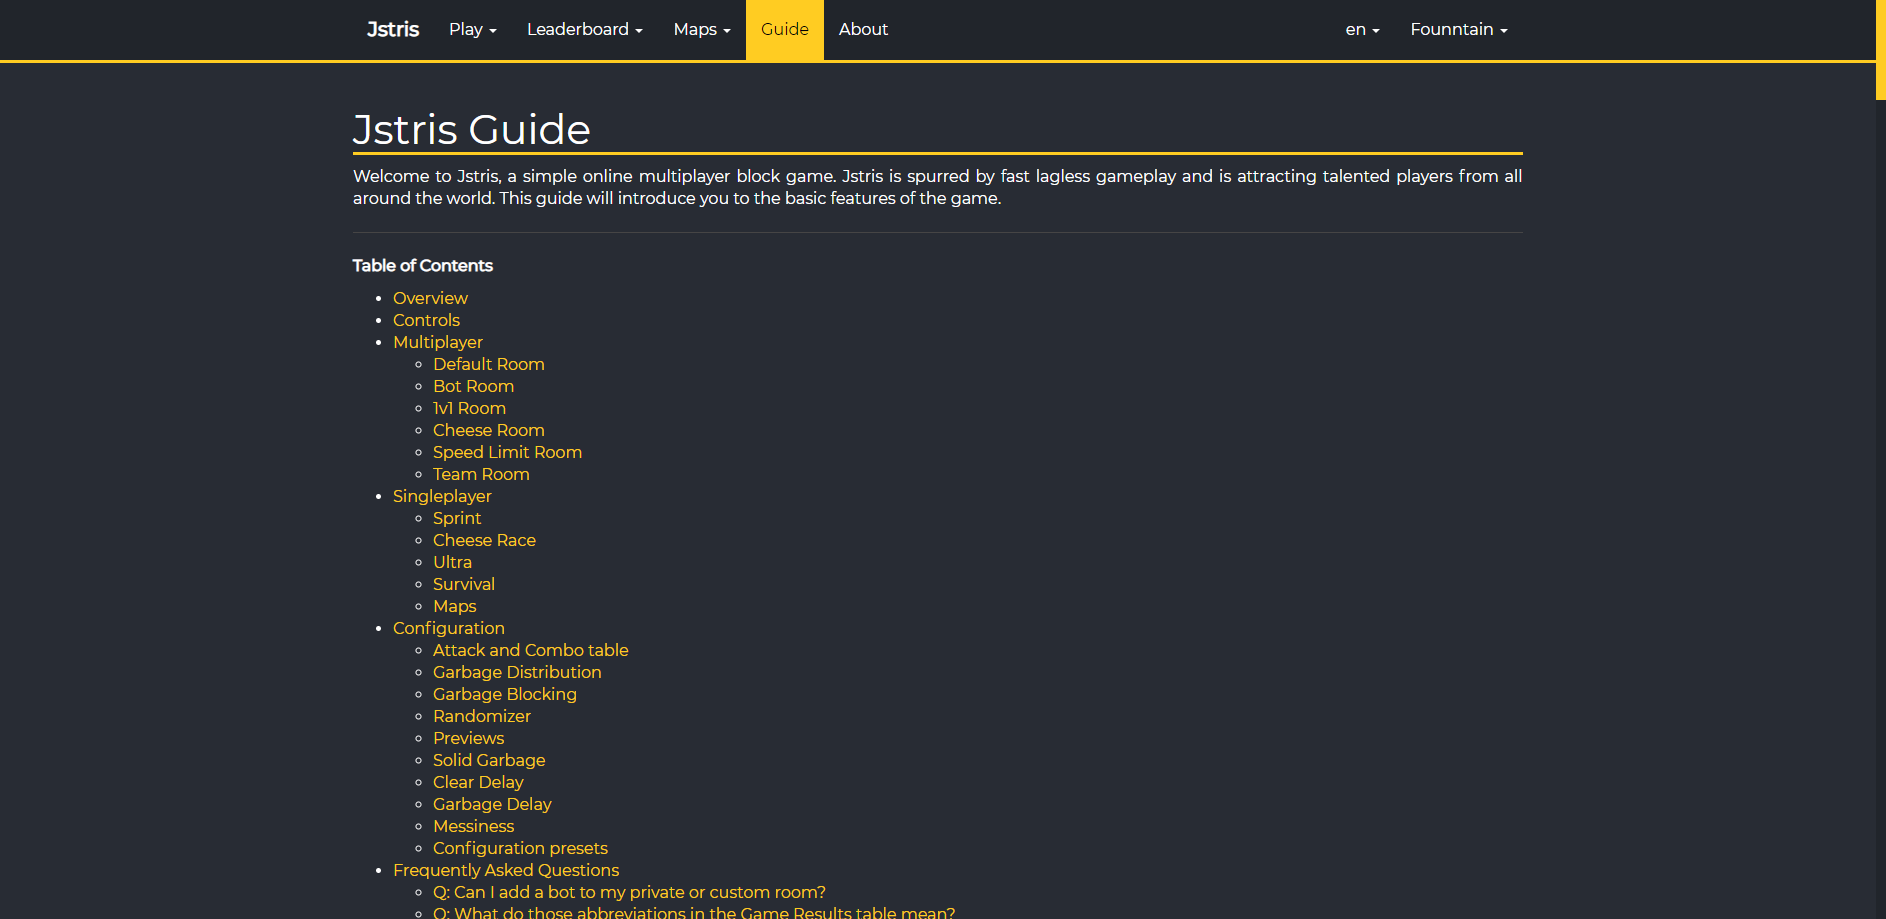
Task: Open Speed Limit Room entry
Action: [507, 452]
